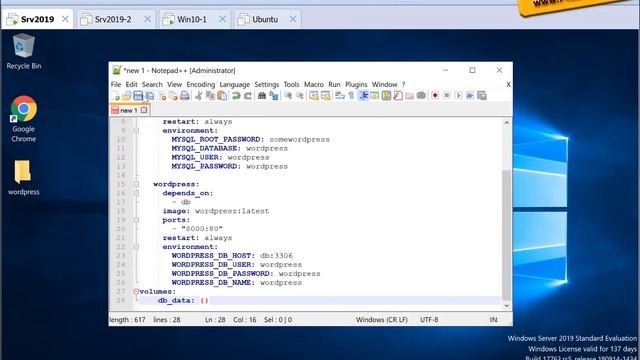Toggle Show All Characters pilcrow icon
This screenshot has height=360, width=640.
(351, 96)
